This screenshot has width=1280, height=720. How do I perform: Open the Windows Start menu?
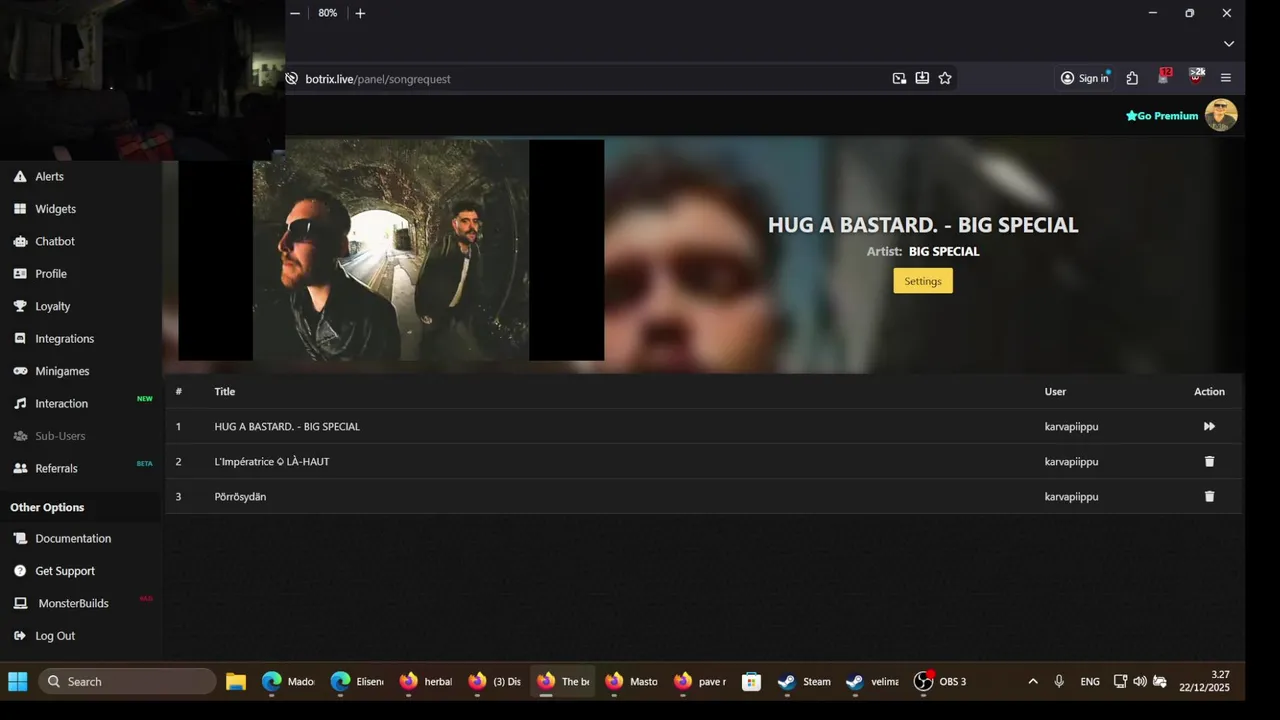coord(18,681)
